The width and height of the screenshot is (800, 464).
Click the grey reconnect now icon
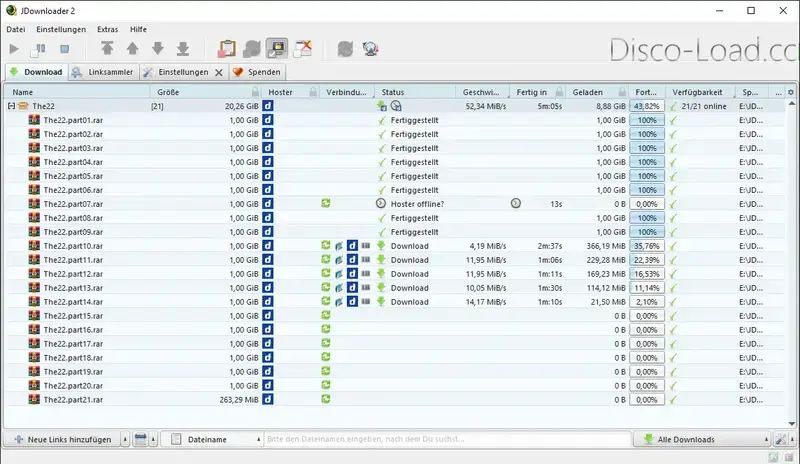pos(345,49)
